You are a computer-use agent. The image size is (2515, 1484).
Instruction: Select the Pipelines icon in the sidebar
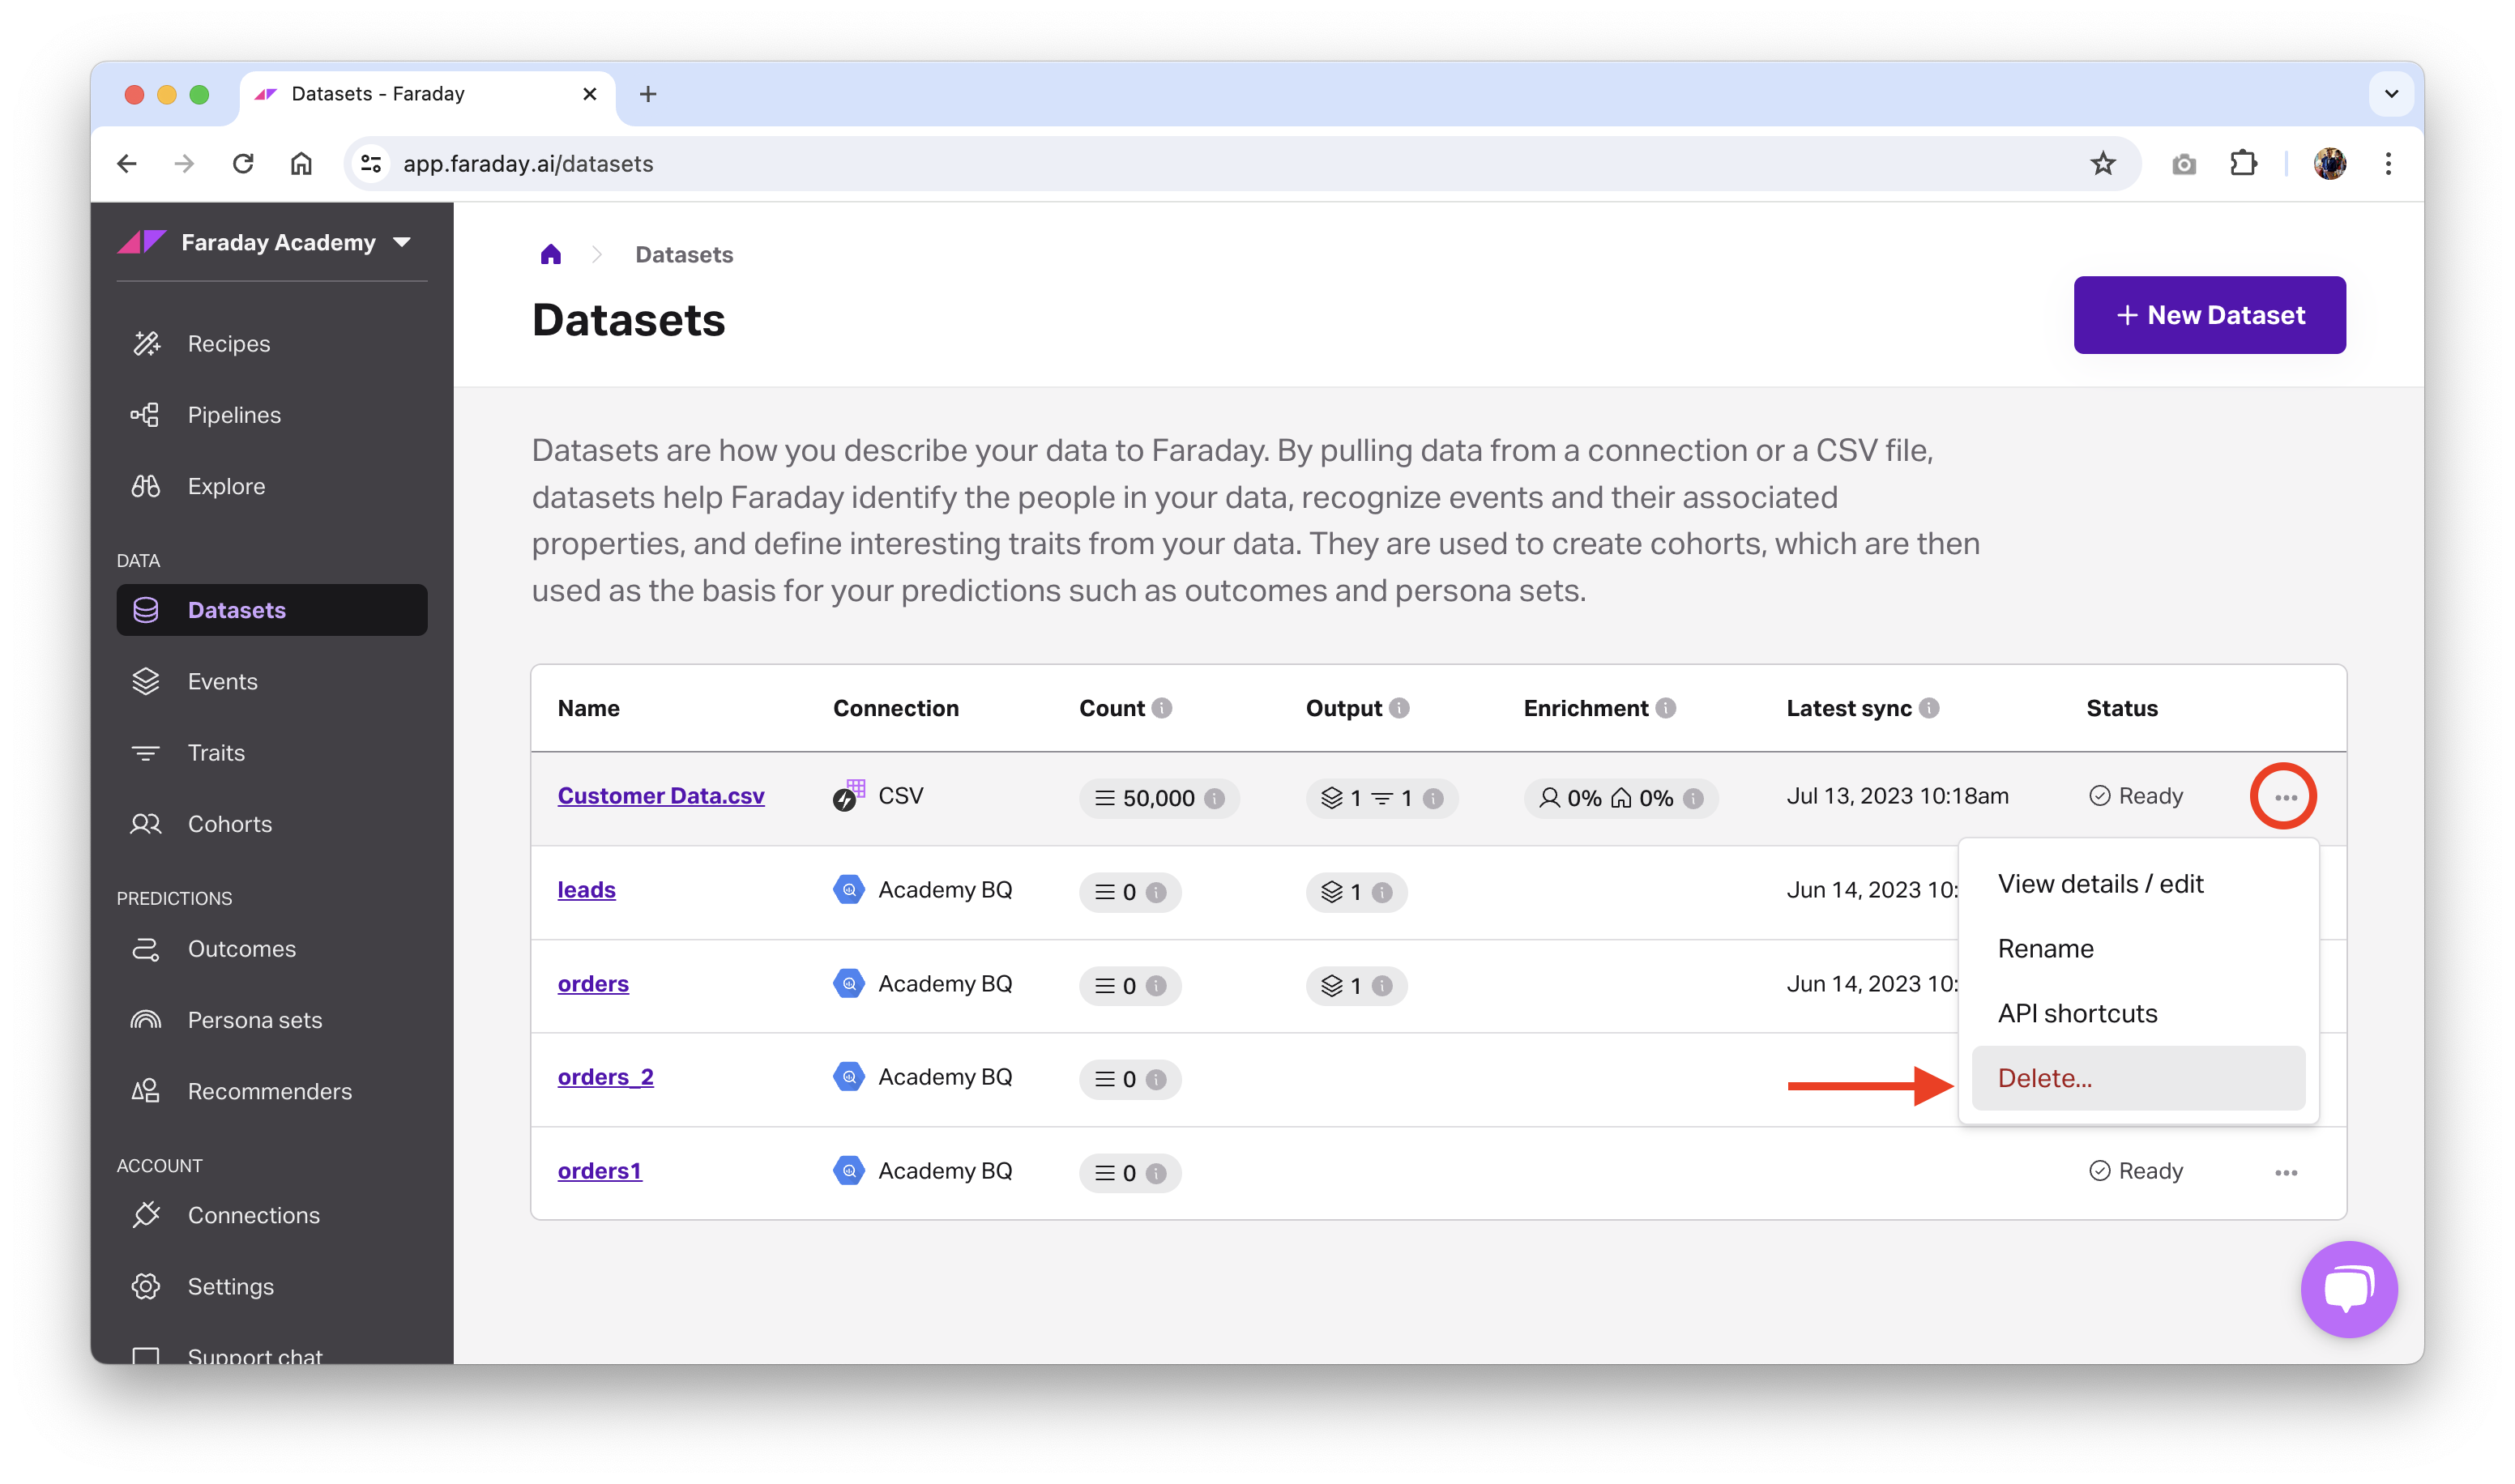(x=146, y=414)
